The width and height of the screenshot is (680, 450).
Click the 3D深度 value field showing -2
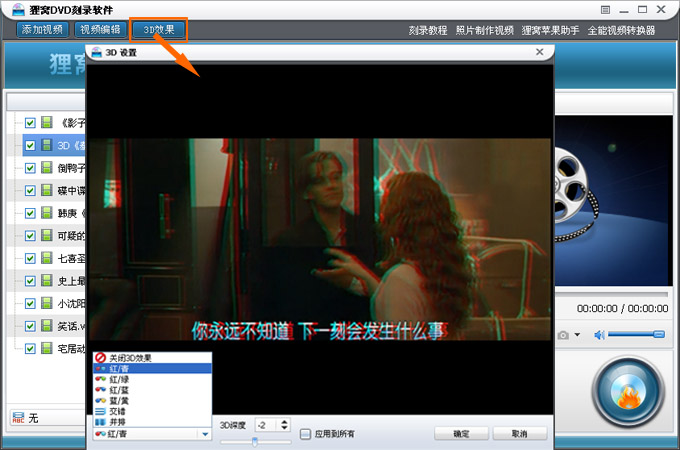click(267, 425)
